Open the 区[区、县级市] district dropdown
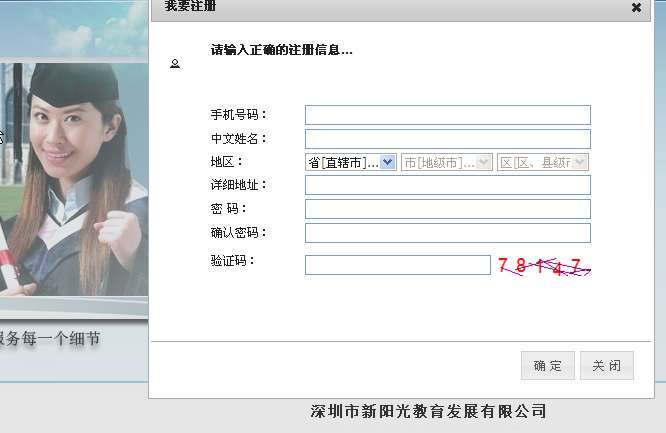 pyautogui.click(x=542, y=162)
